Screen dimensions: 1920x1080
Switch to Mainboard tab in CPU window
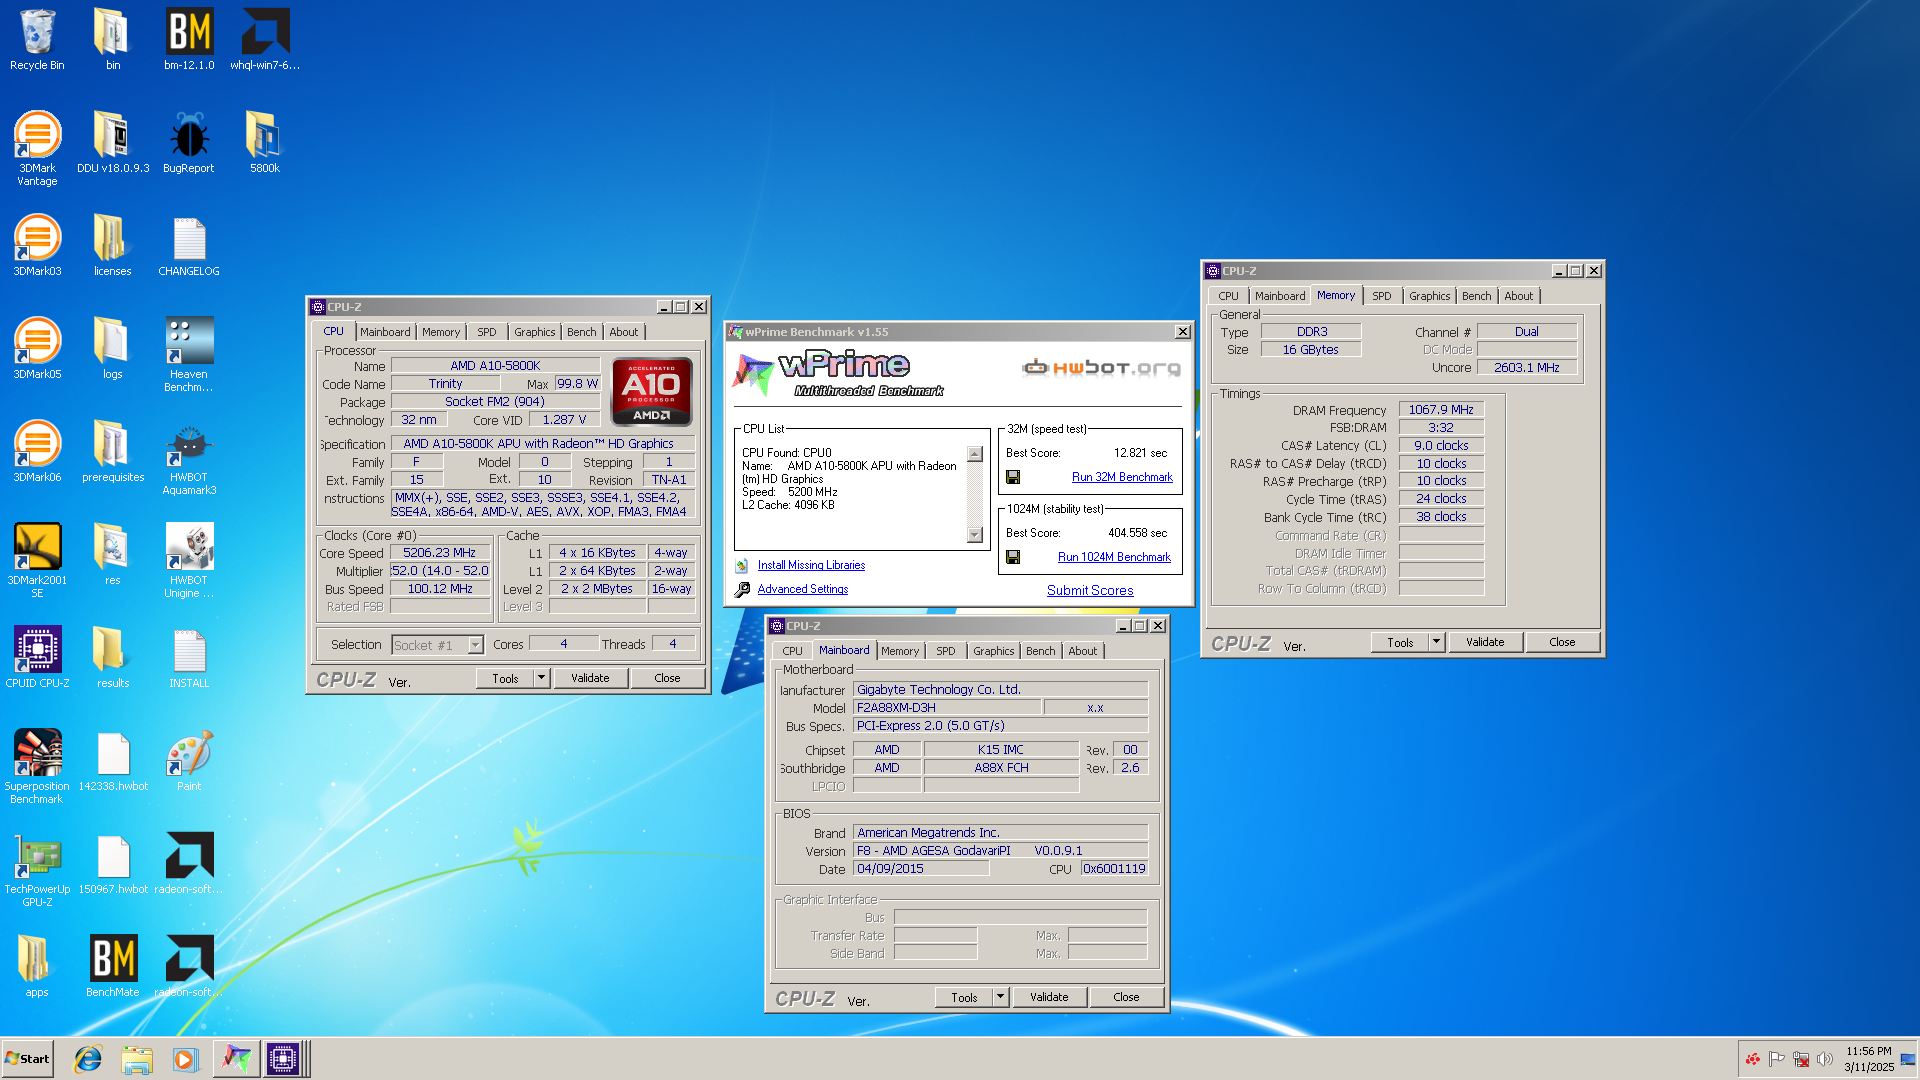[385, 332]
